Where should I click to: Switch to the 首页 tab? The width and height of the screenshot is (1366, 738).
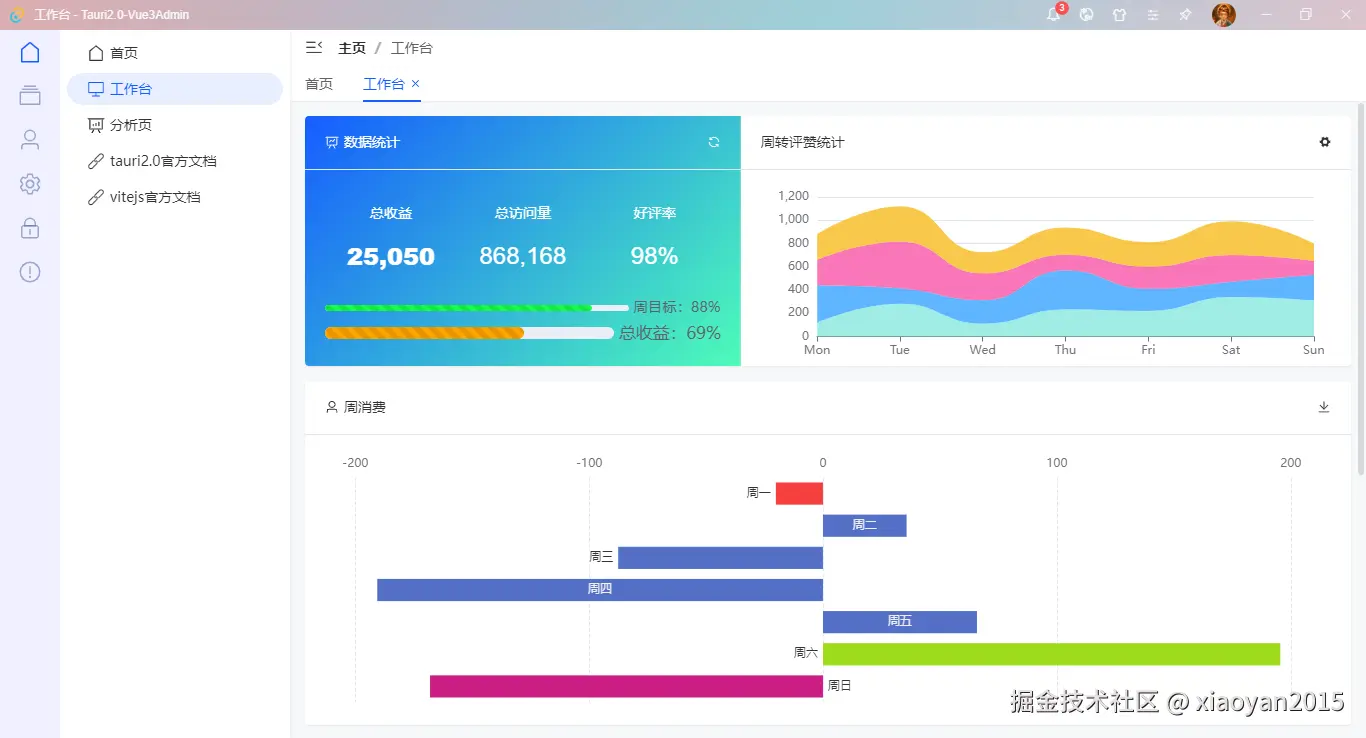[318, 84]
